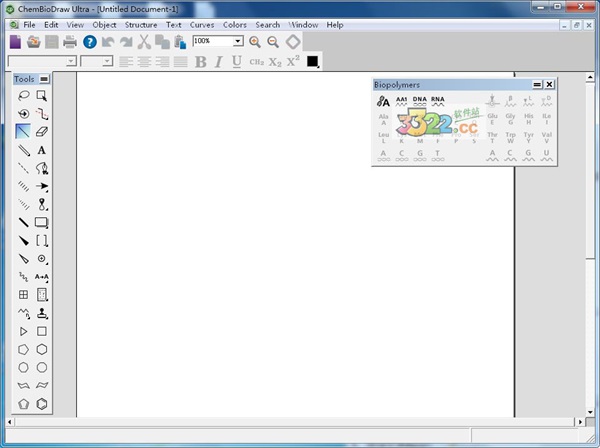Open the Object menu
Screen dimensions: 600x448
[x=104, y=25]
